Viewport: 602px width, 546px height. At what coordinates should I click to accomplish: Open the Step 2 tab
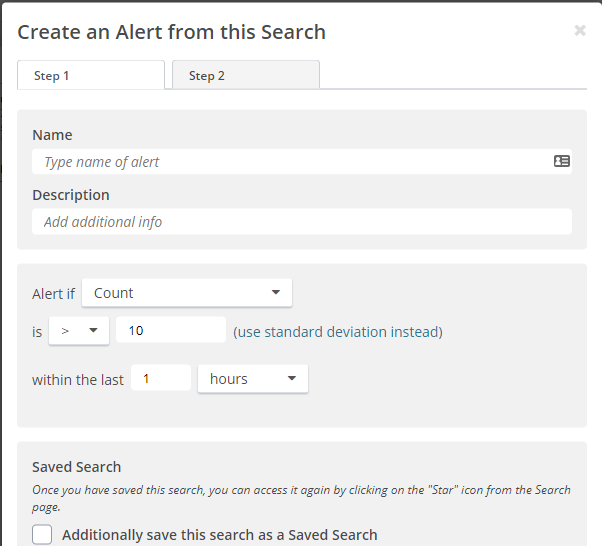point(245,76)
